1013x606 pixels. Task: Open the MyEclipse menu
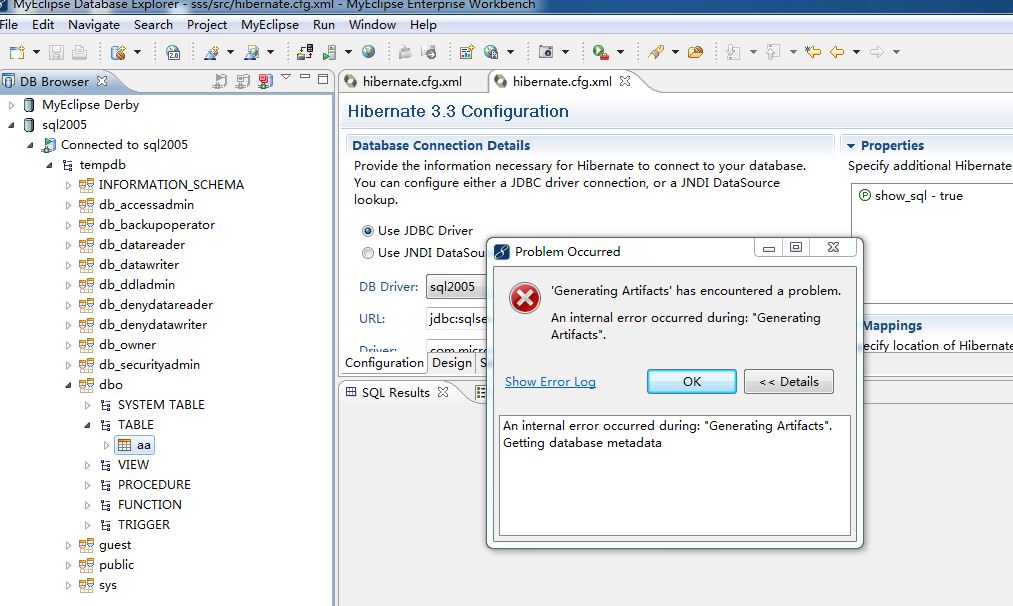269,25
